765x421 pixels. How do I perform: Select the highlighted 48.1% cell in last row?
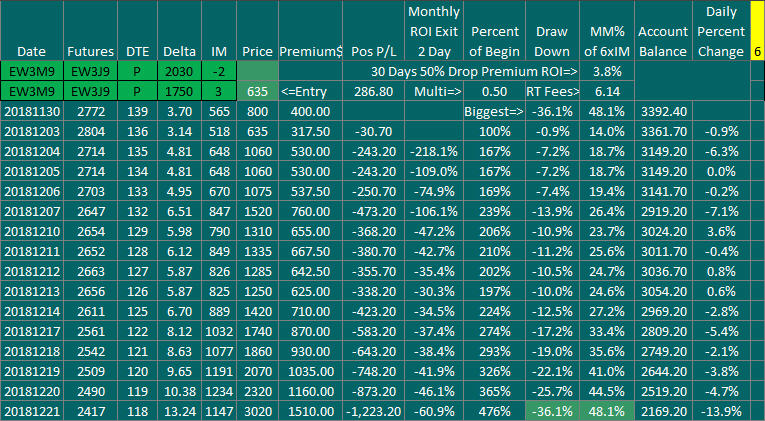tap(607, 411)
